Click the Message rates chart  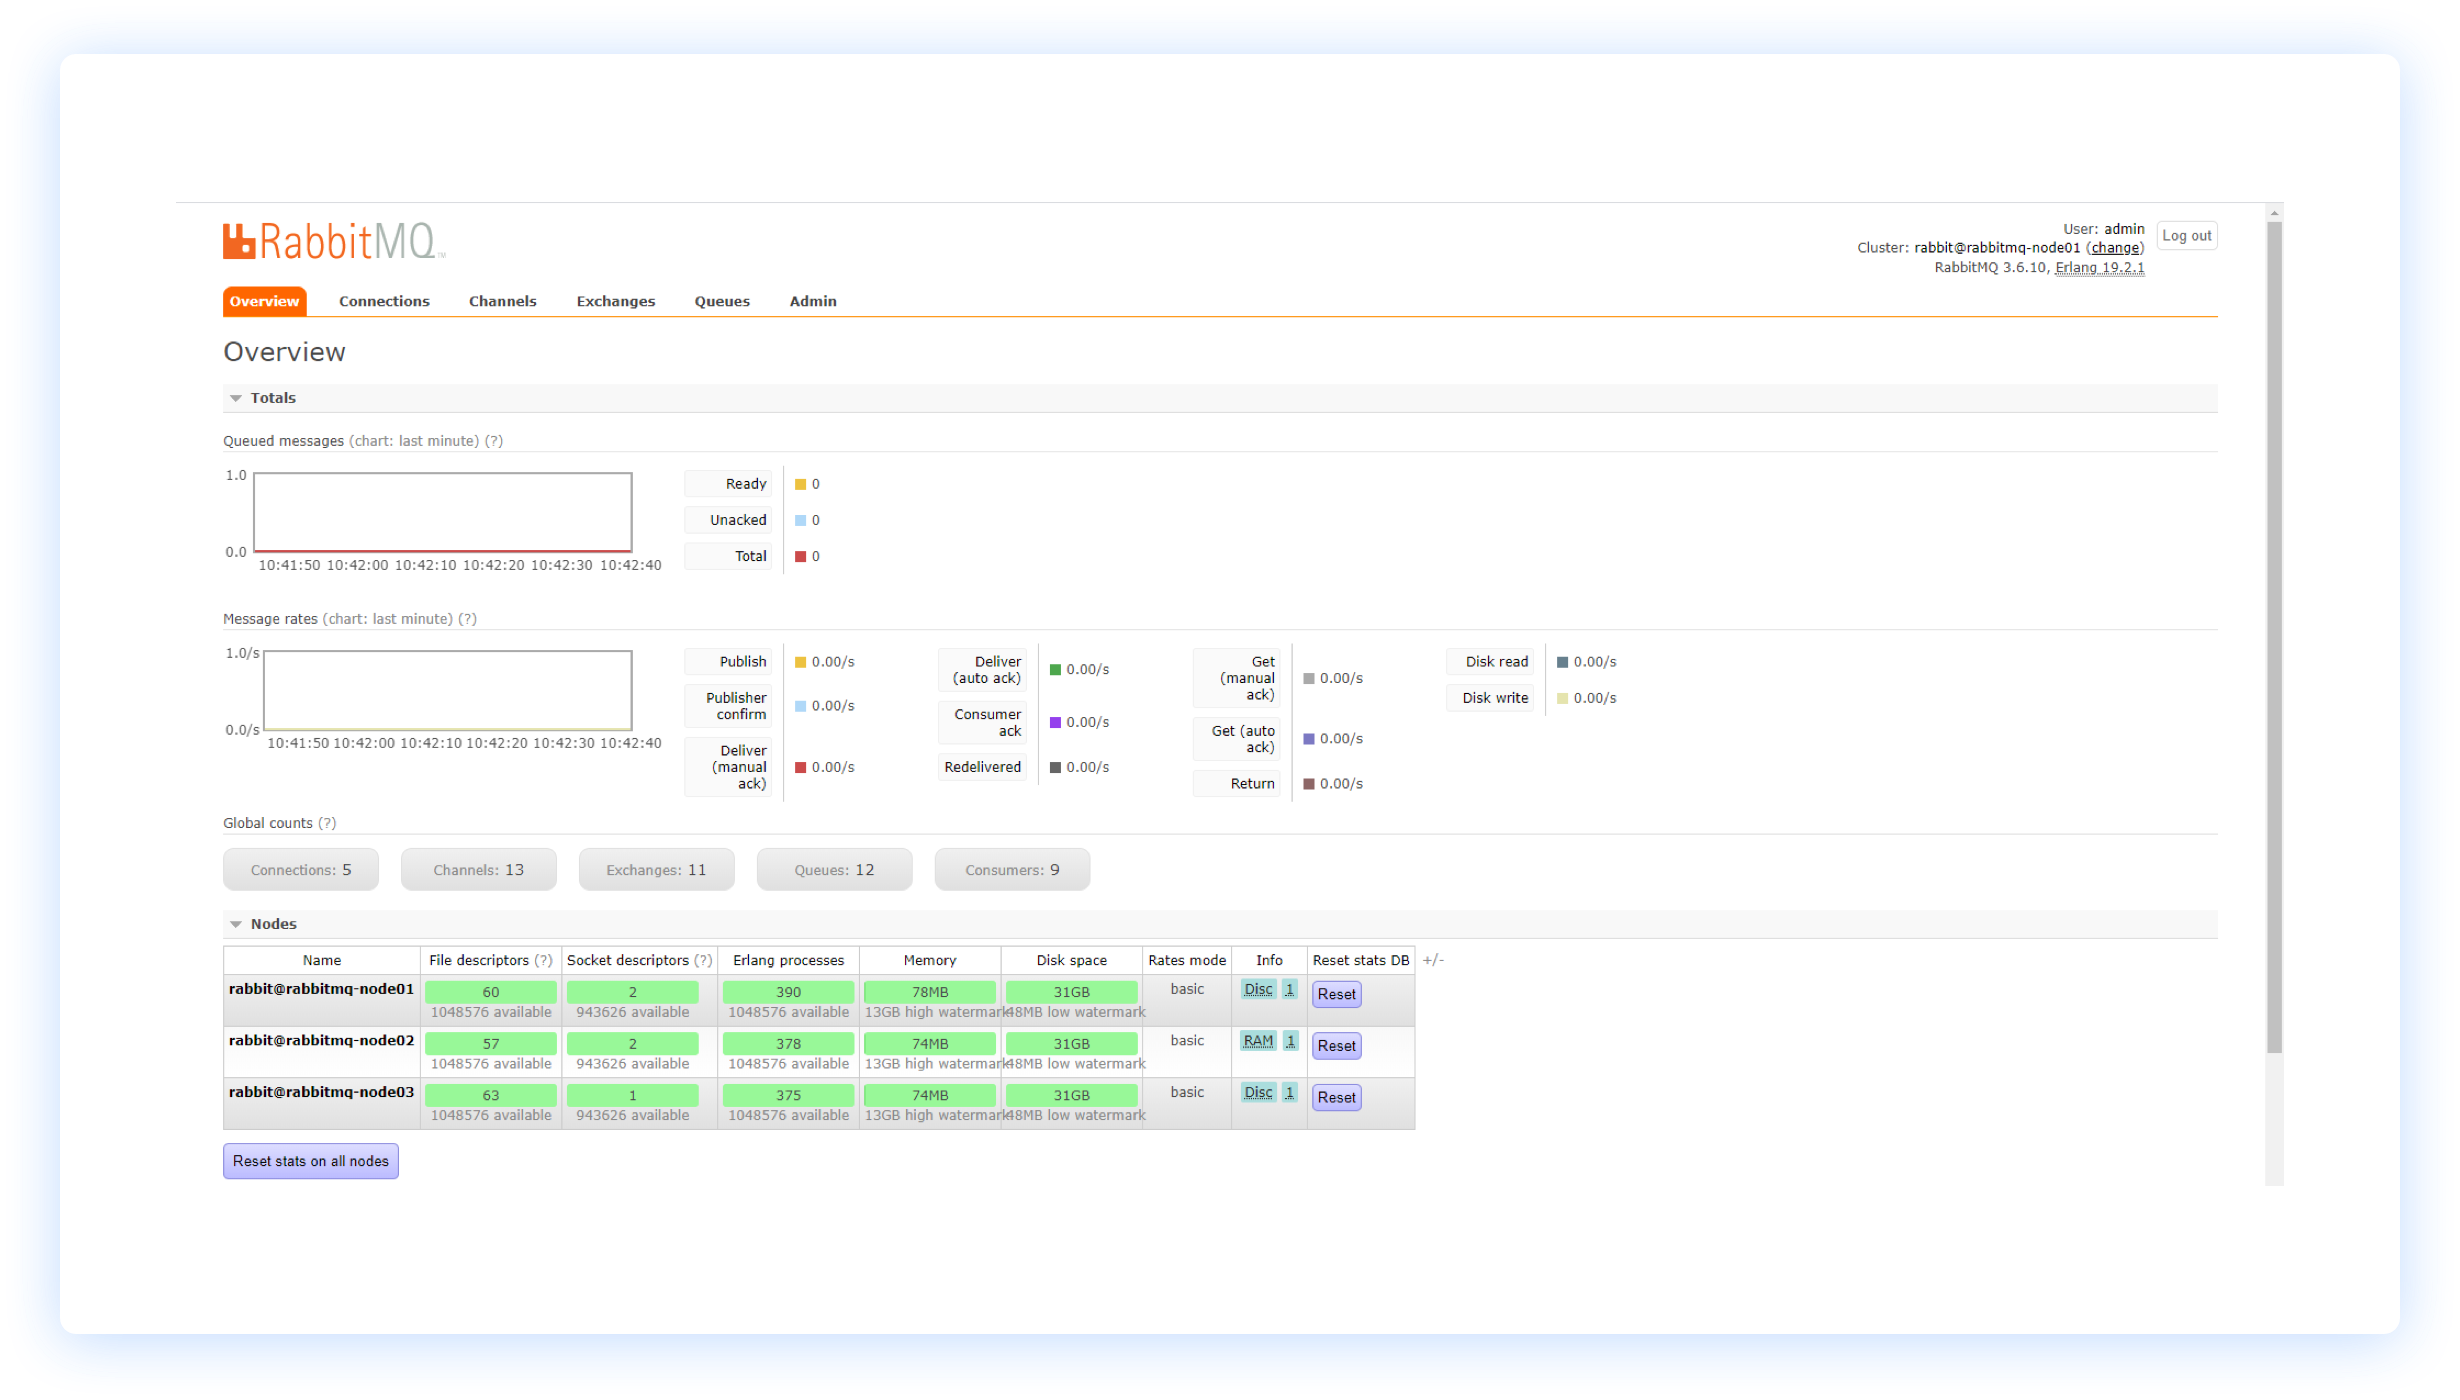pos(447,690)
